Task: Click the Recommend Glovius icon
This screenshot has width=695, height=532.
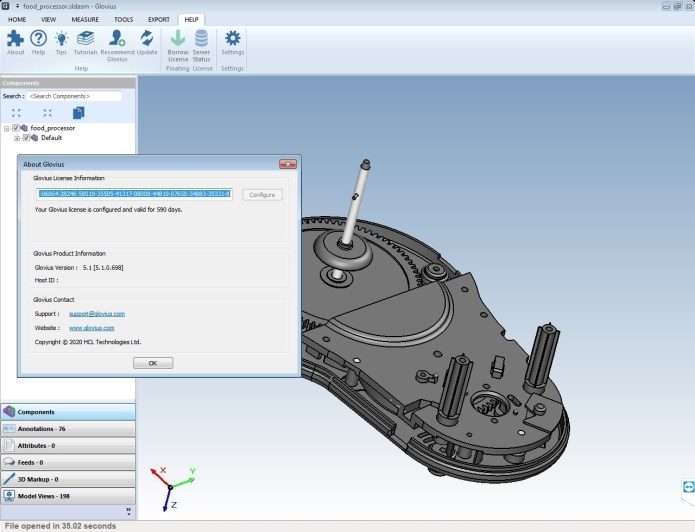Action: coord(117,39)
